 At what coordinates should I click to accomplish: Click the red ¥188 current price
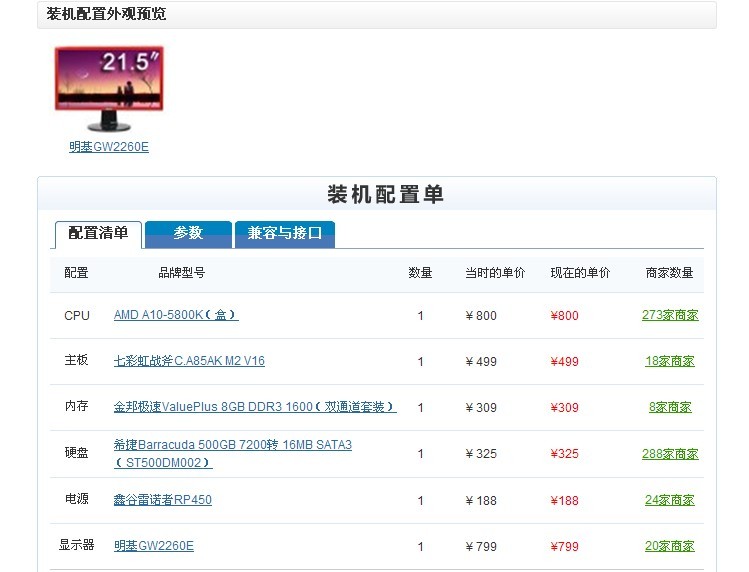[x=564, y=500]
